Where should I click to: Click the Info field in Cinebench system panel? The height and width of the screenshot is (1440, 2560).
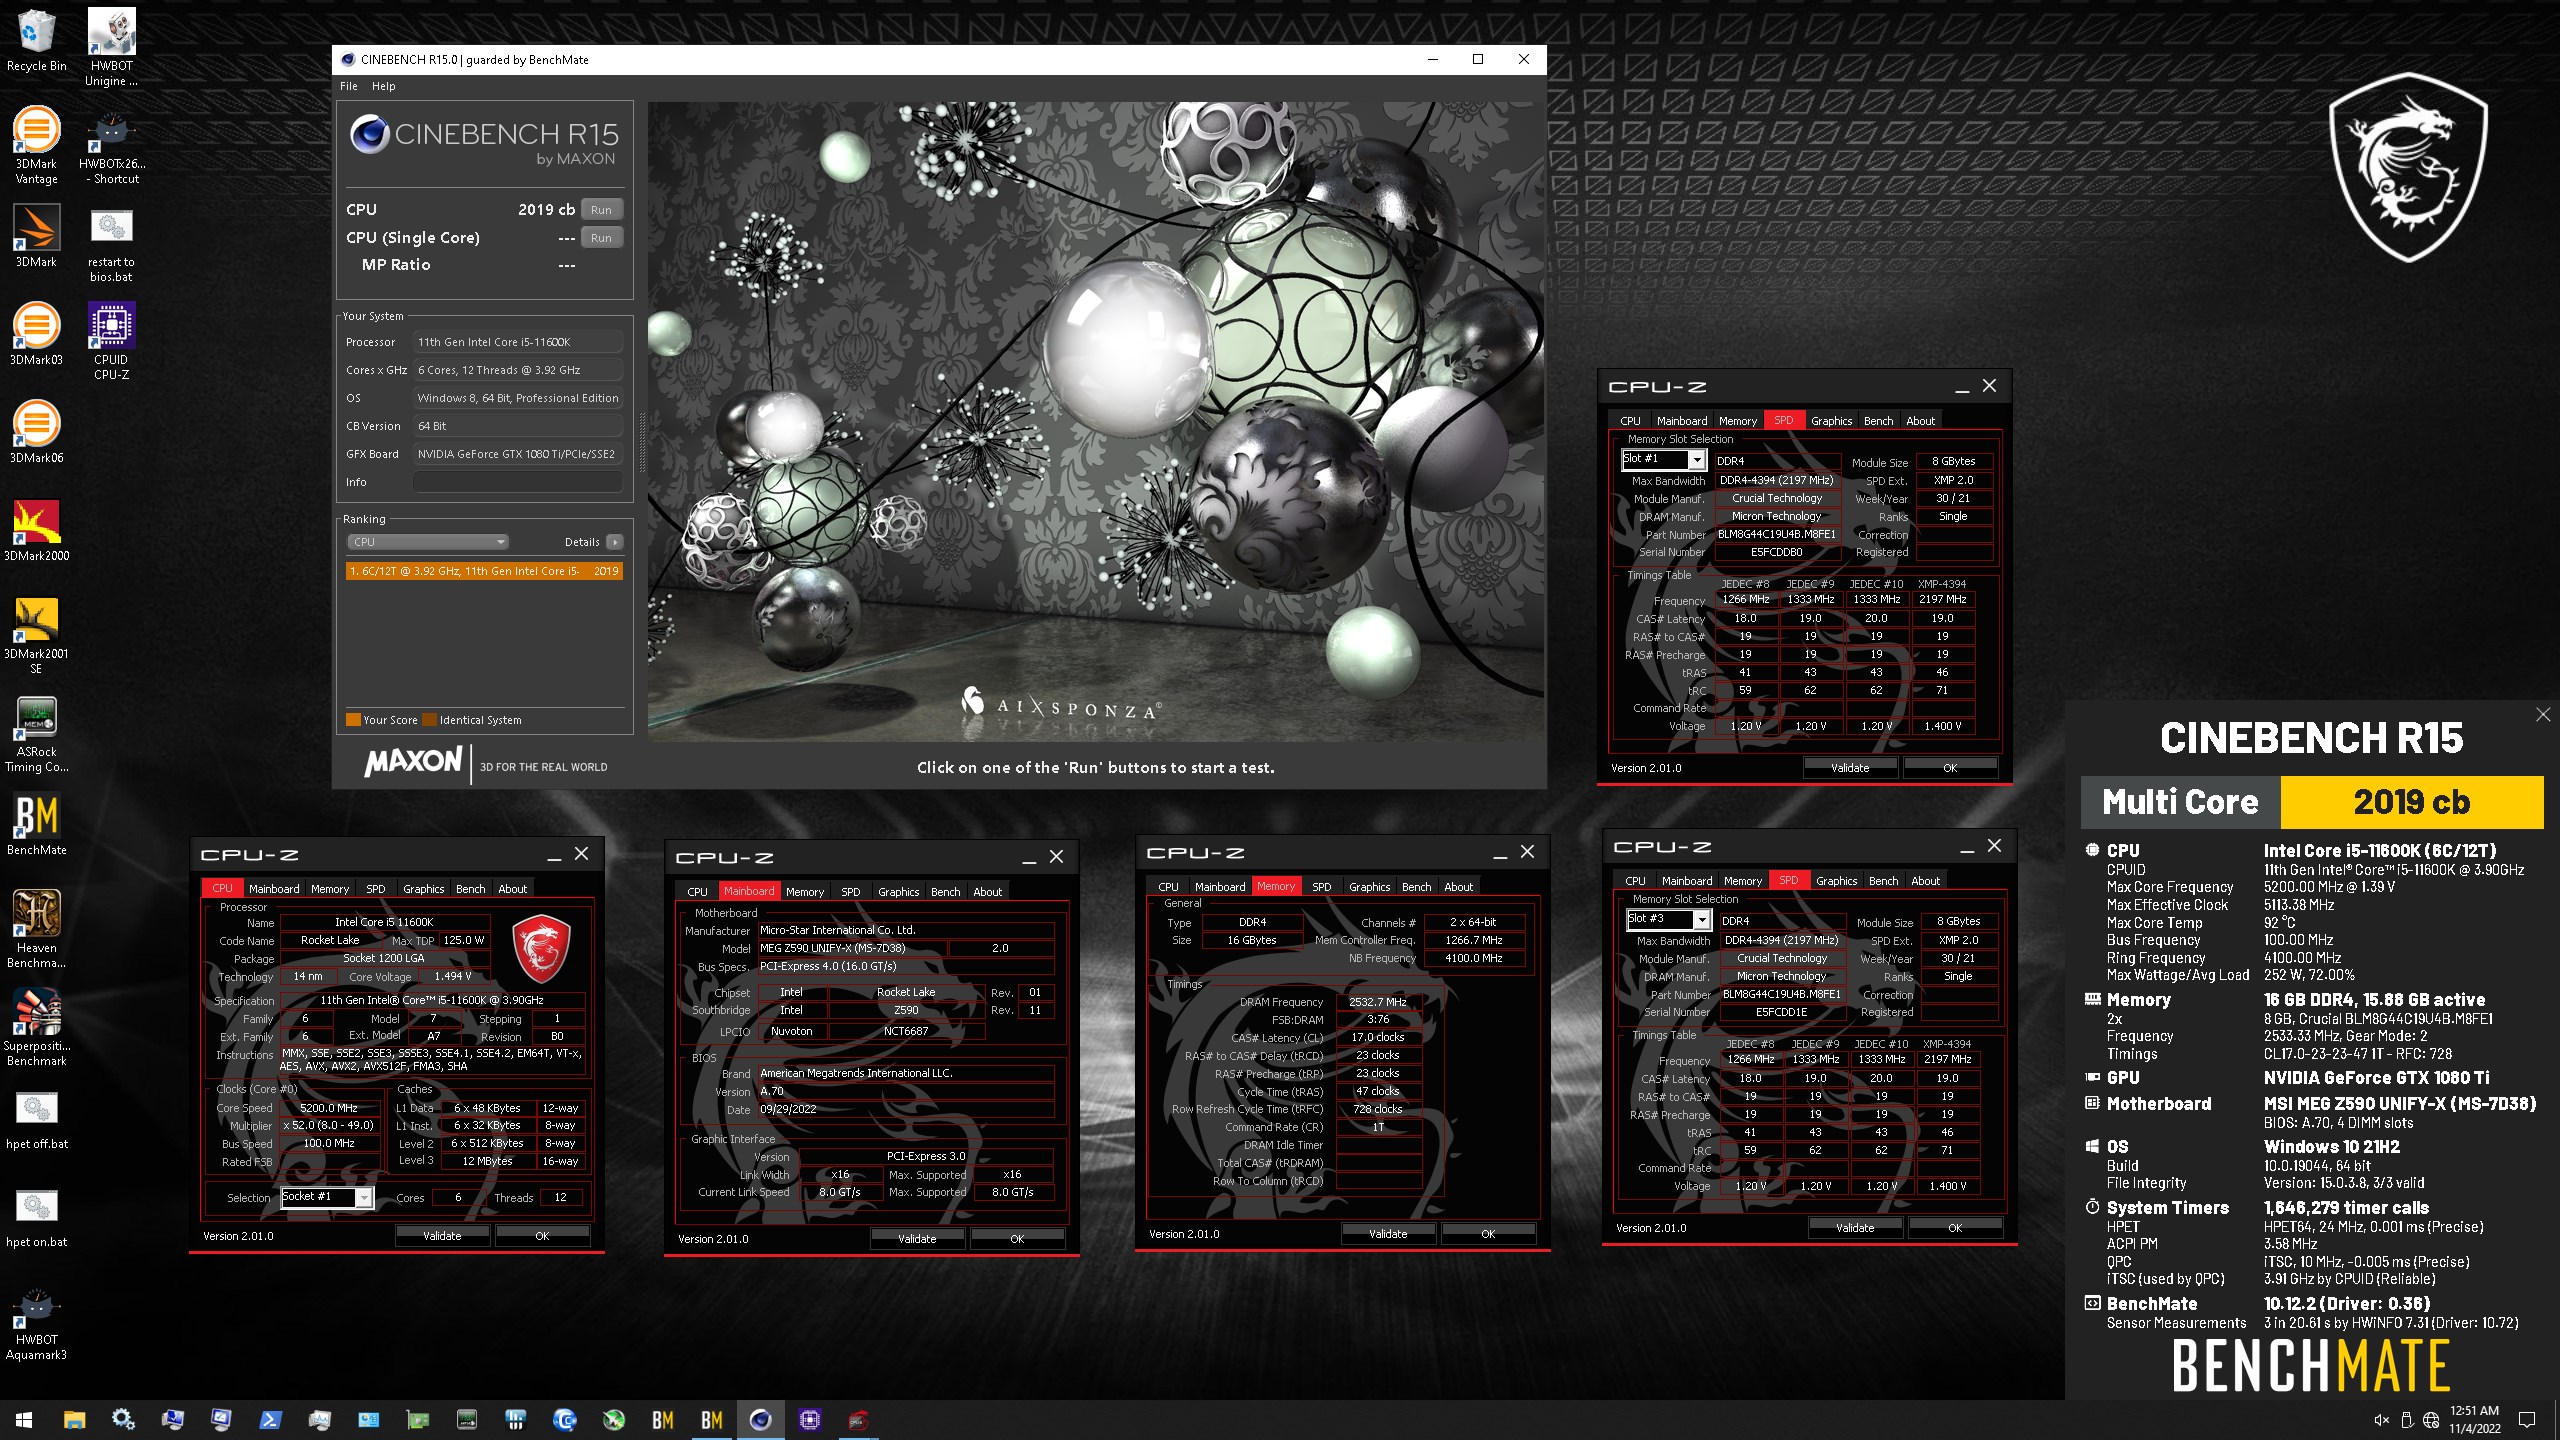(518, 482)
